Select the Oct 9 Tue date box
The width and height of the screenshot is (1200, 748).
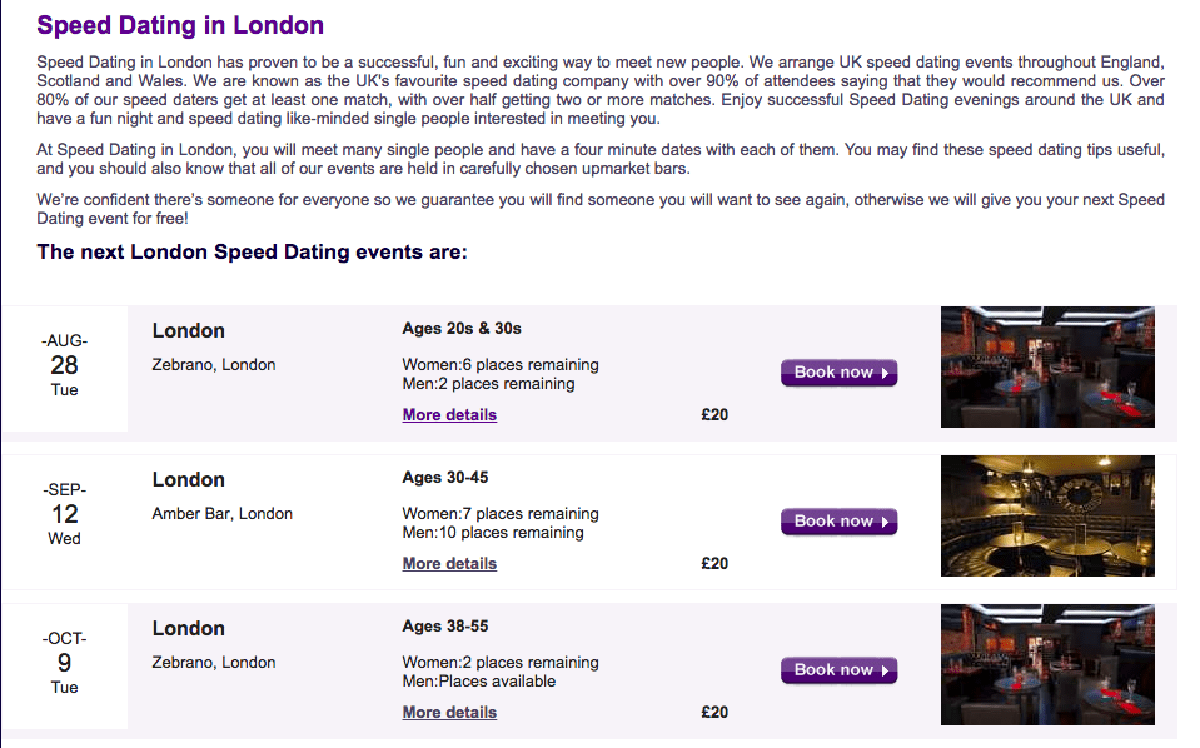pyautogui.click(x=65, y=666)
